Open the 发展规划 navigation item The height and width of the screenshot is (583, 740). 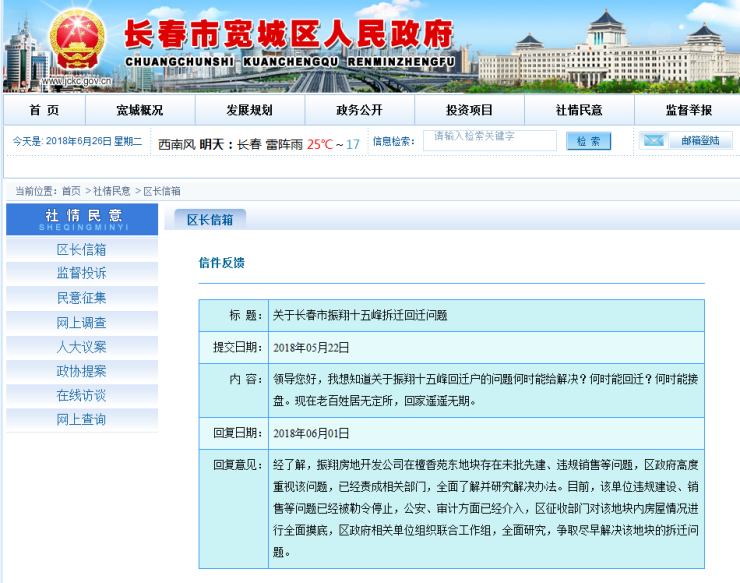[x=249, y=110]
